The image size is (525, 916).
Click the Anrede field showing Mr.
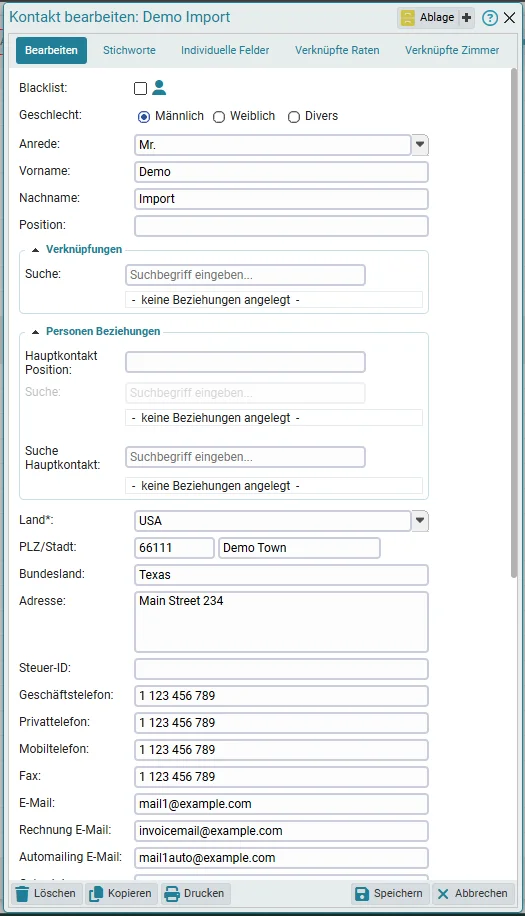click(273, 145)
